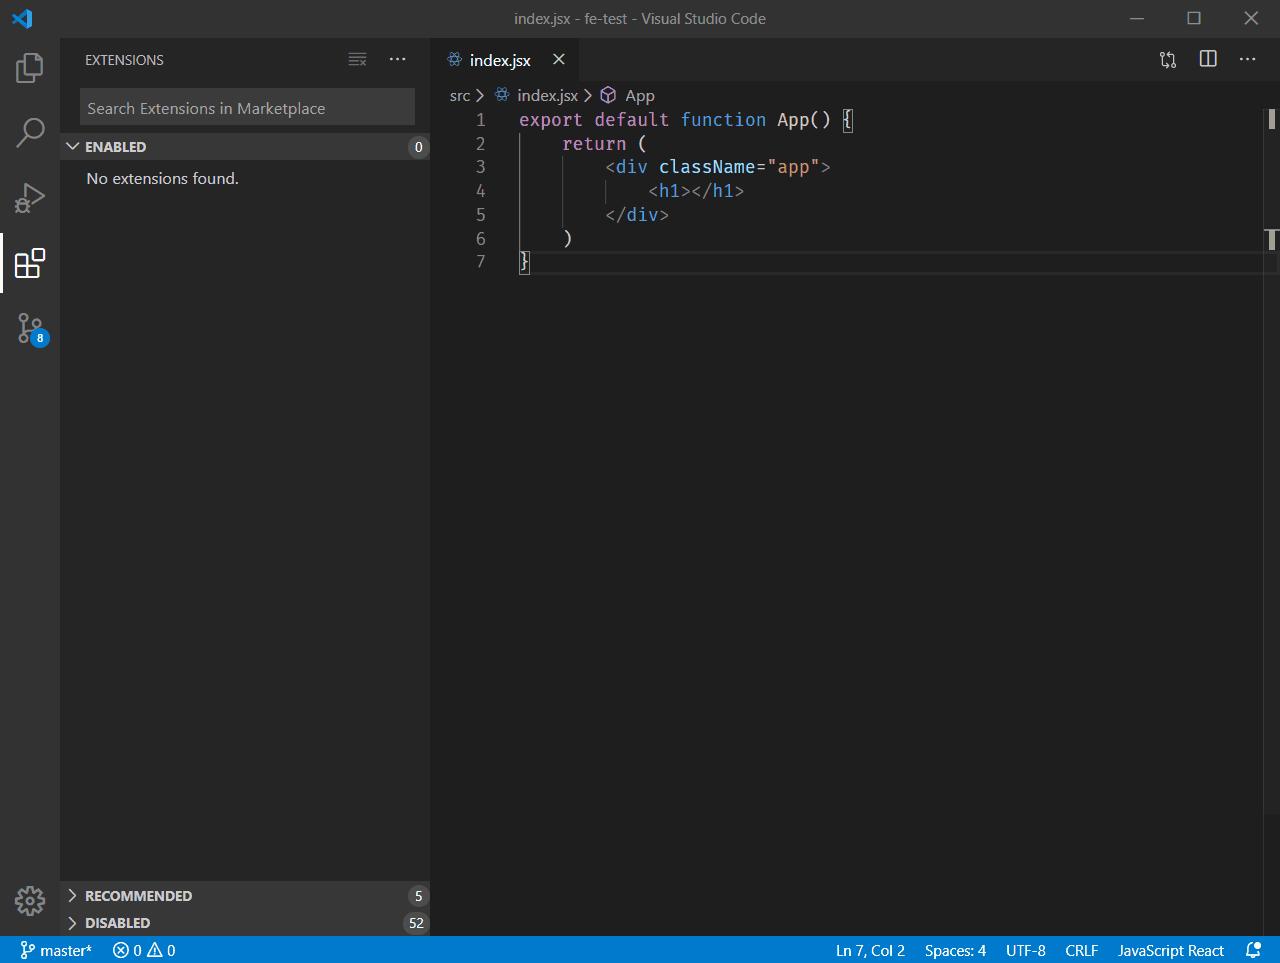Image resolution: width=1280 pixels, height=963 pixels.
Task: Open Source Control view with 8 pending changes
Action: [29, 329]
